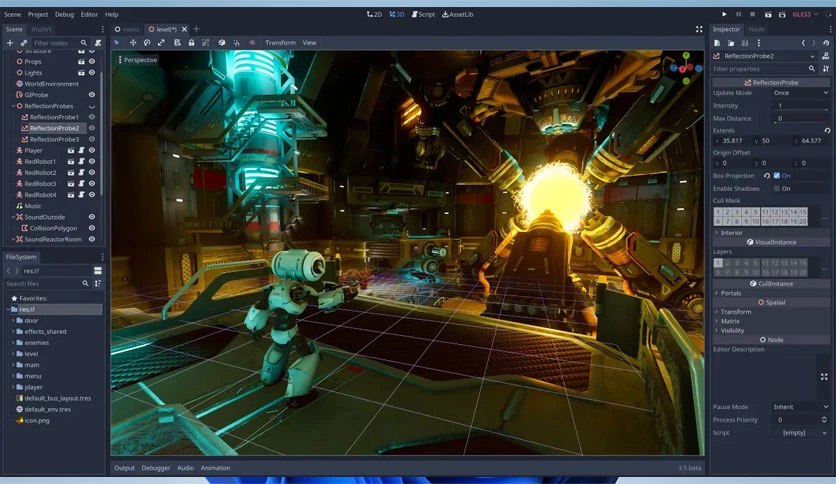
Task: Revert Extents to default with reset arrow
Action: [x=827, y=131]
